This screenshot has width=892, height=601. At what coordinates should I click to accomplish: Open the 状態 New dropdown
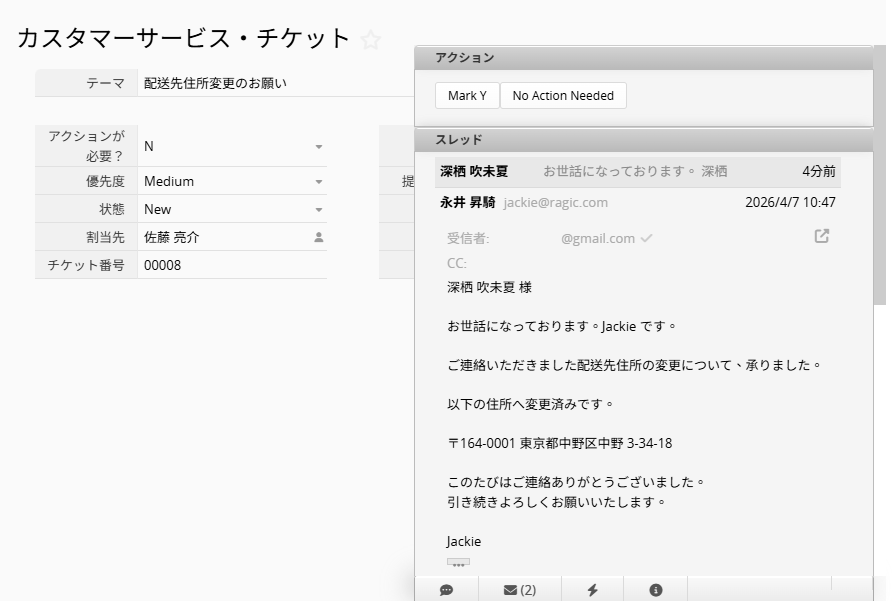click(x=319, y=210)
